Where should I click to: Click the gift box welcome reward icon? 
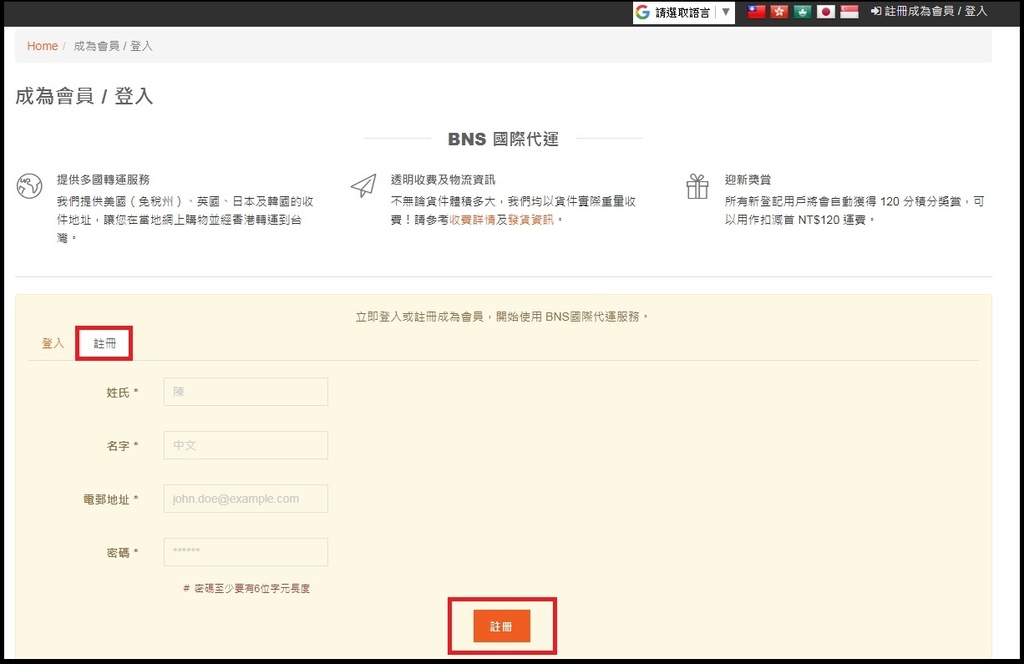(697, 186)
